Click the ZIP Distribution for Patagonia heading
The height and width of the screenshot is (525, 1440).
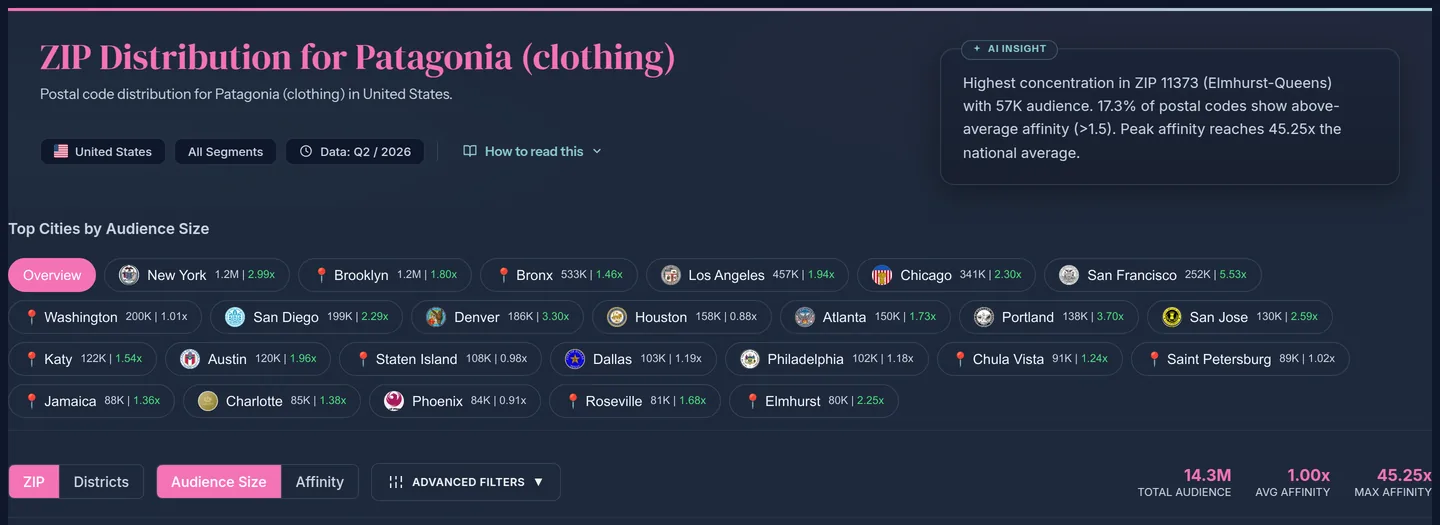tap(357, 58)
